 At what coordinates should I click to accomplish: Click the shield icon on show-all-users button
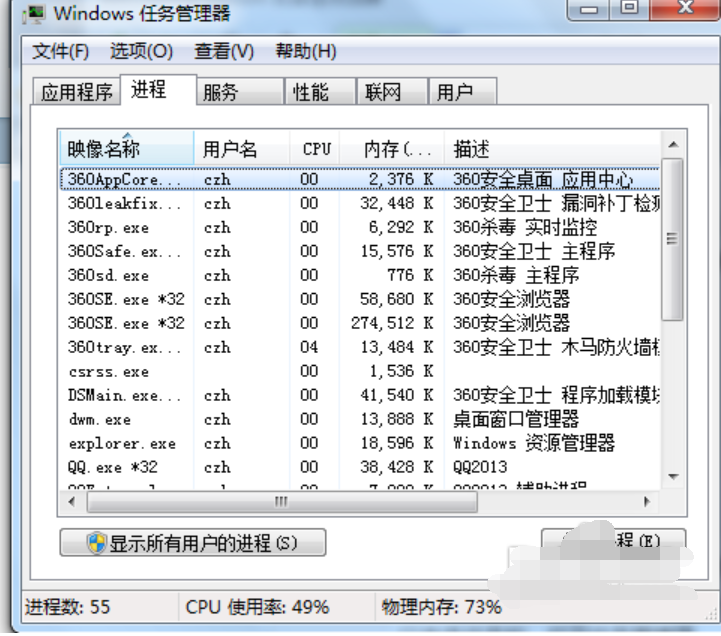pos(97,543)
